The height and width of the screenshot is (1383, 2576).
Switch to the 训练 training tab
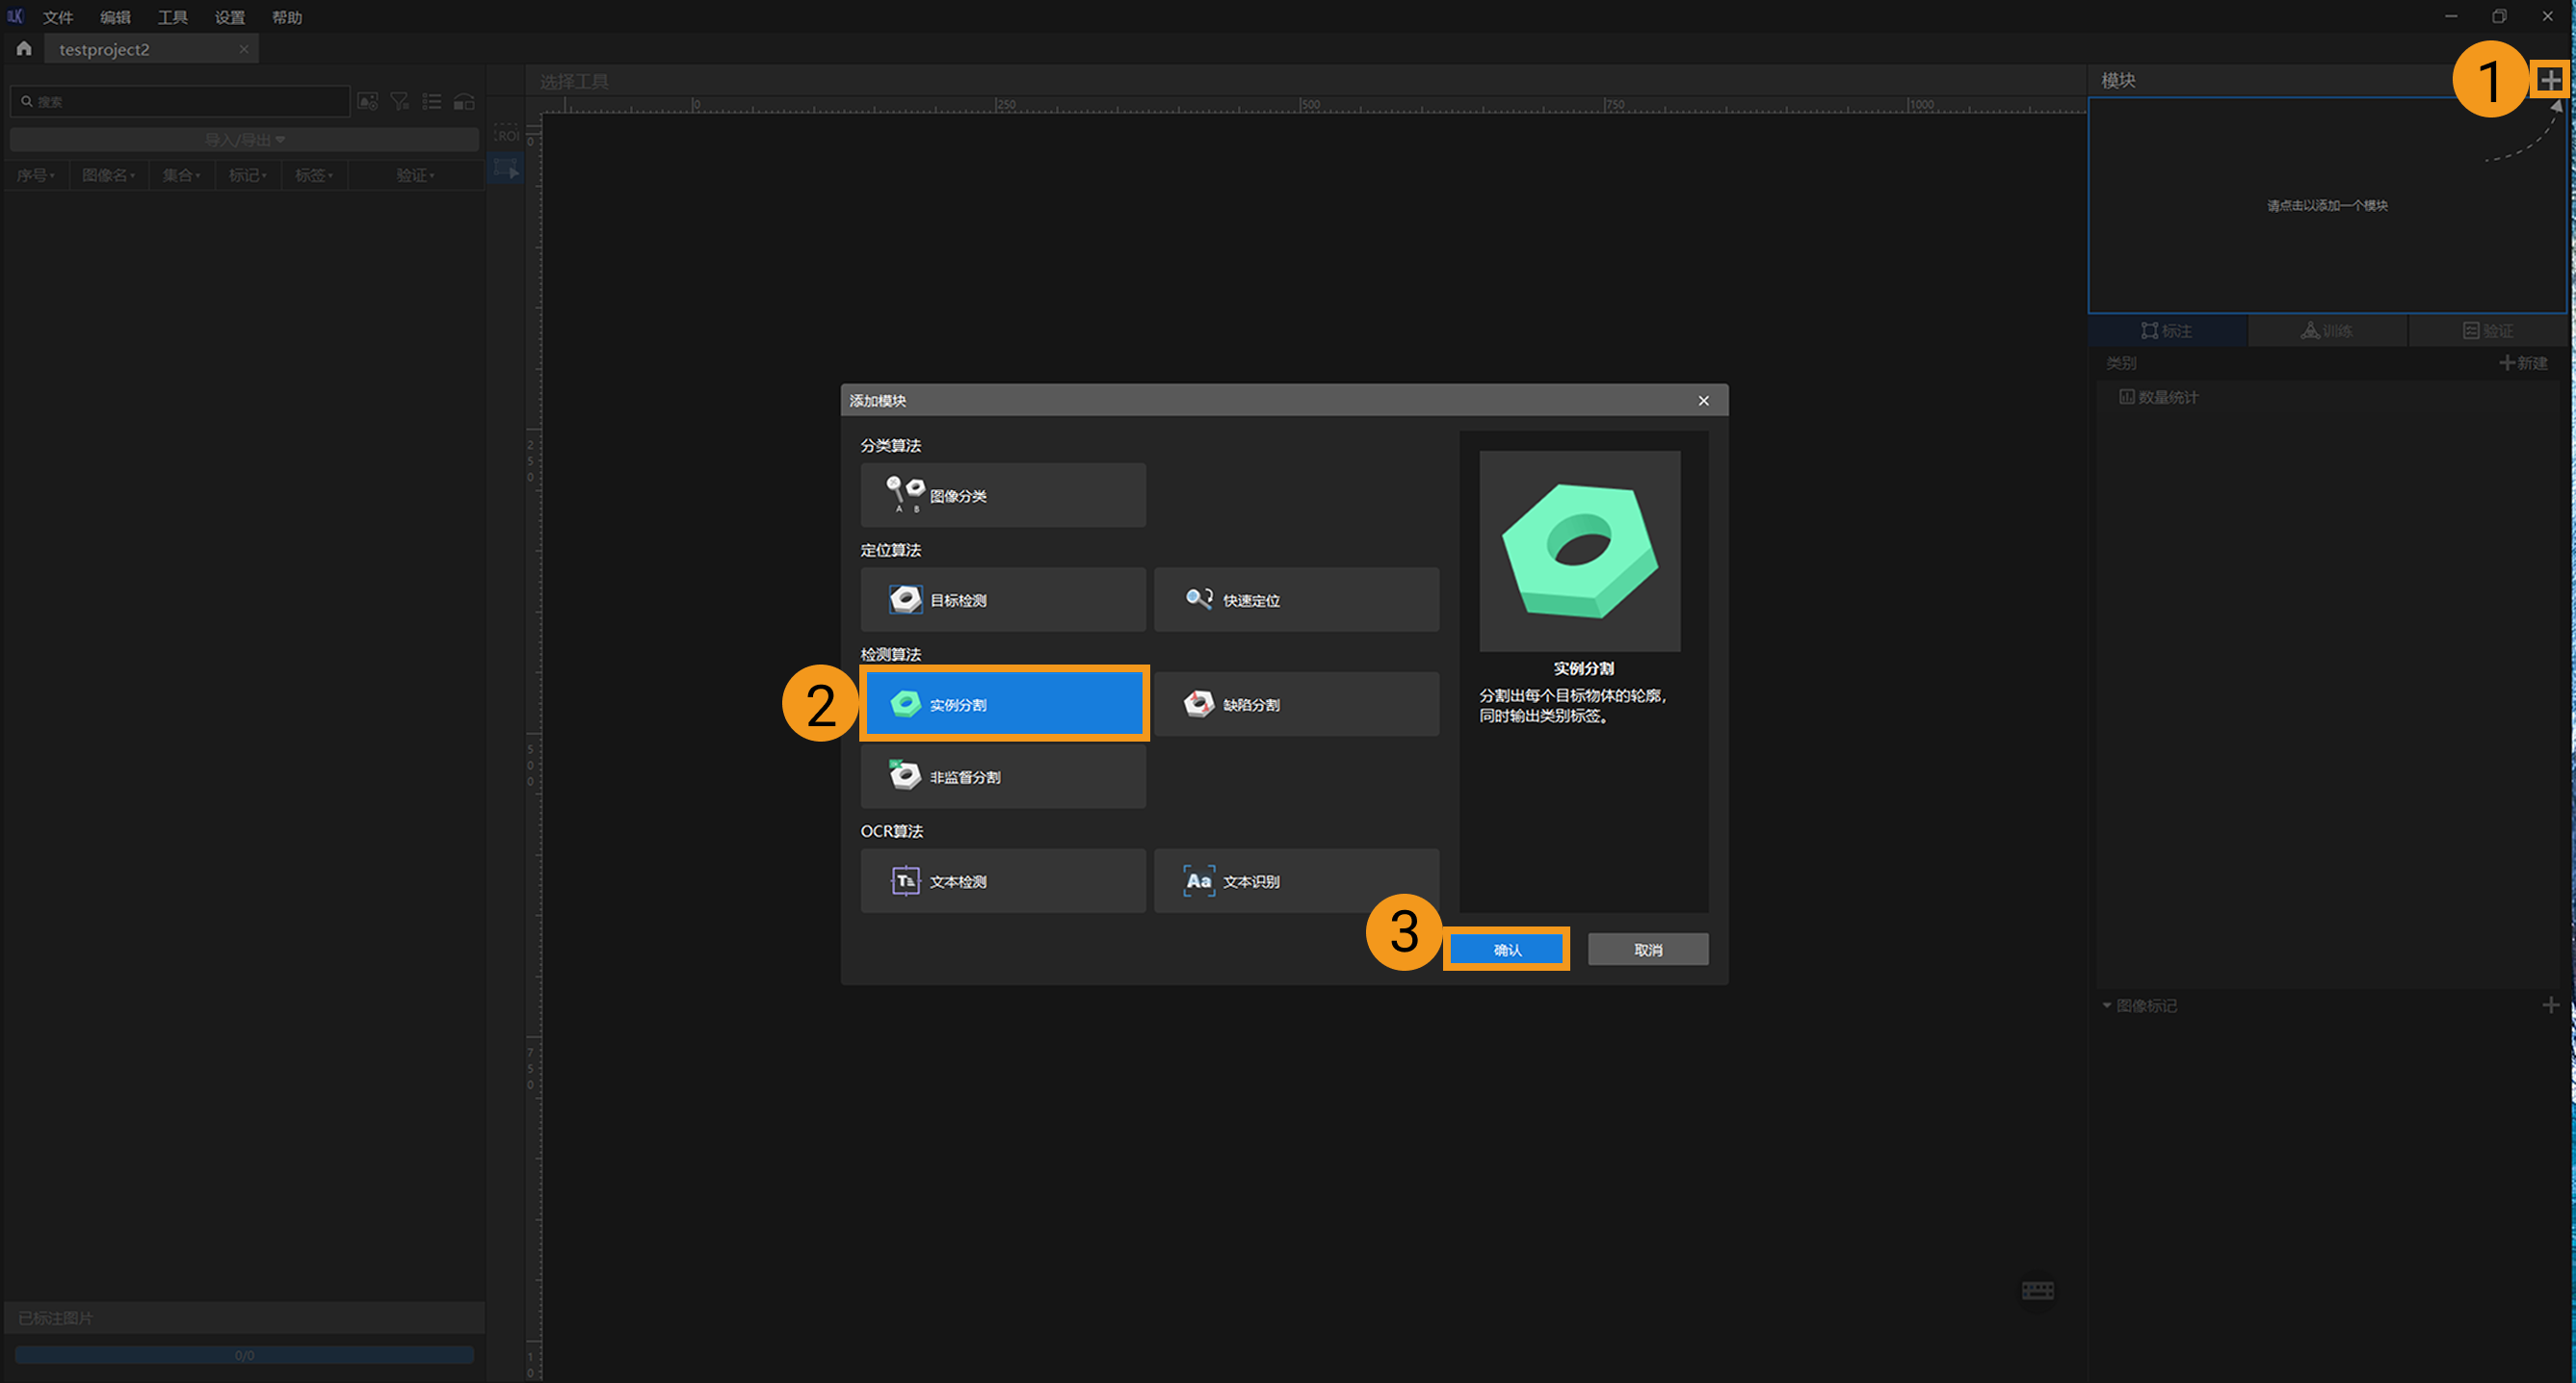pos(2327,331)
